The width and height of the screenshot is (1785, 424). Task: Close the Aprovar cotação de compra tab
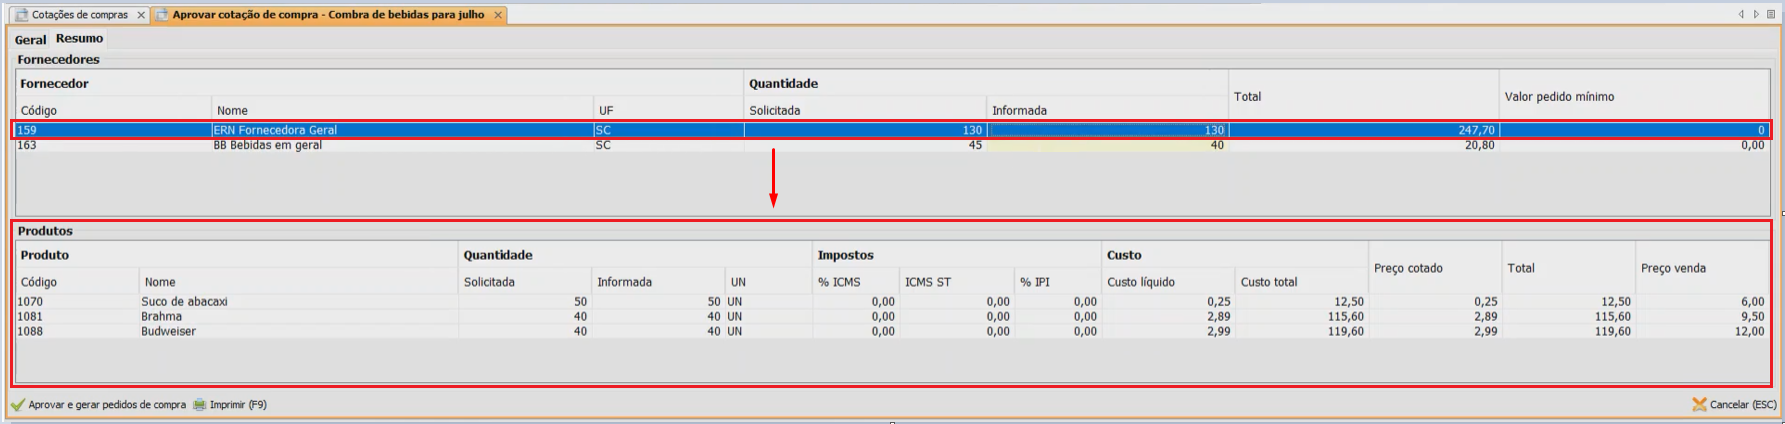pos(498,15)
